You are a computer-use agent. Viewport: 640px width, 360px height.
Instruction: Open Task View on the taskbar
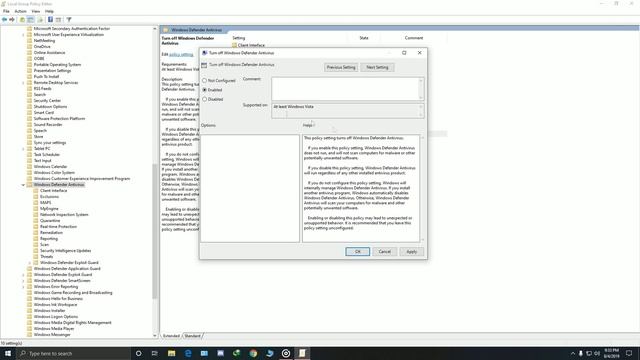click(155, 353)
